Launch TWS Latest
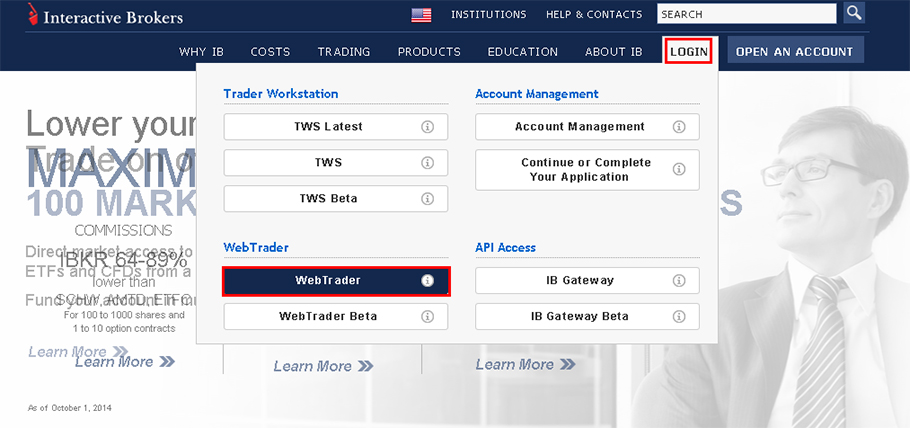The height and width of the screenshot is (428, 910). (x=335, y=127)
